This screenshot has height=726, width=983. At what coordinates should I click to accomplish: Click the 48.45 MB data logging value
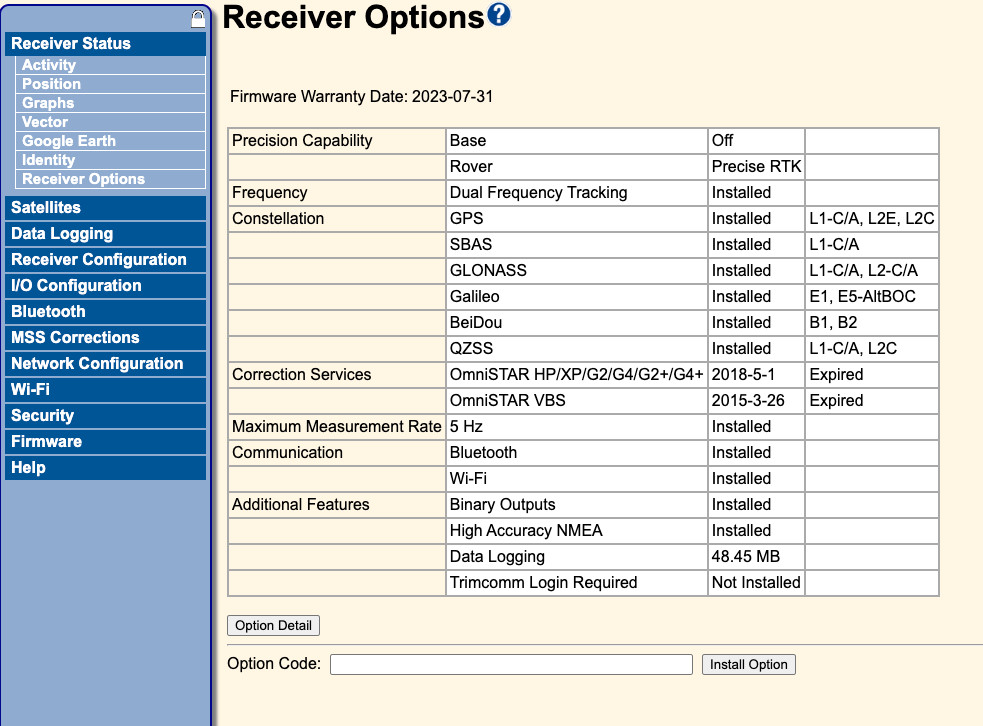coord(756,557)
